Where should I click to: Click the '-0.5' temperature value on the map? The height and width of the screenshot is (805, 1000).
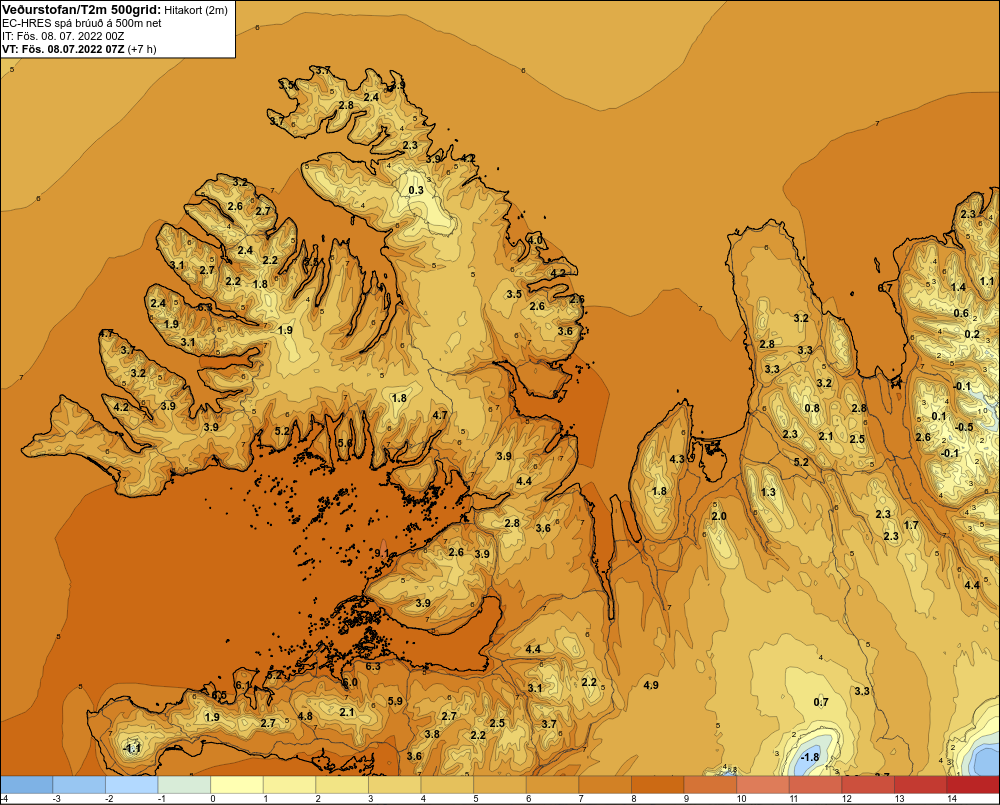[964, 427]
